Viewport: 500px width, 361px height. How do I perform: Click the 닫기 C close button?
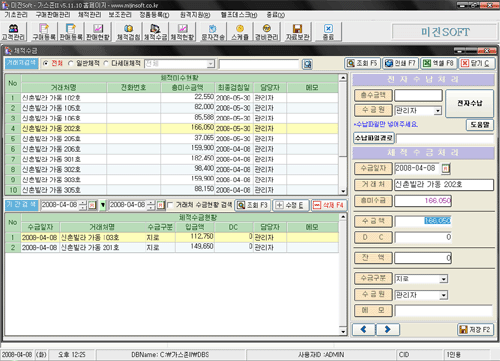coord(477,63)
